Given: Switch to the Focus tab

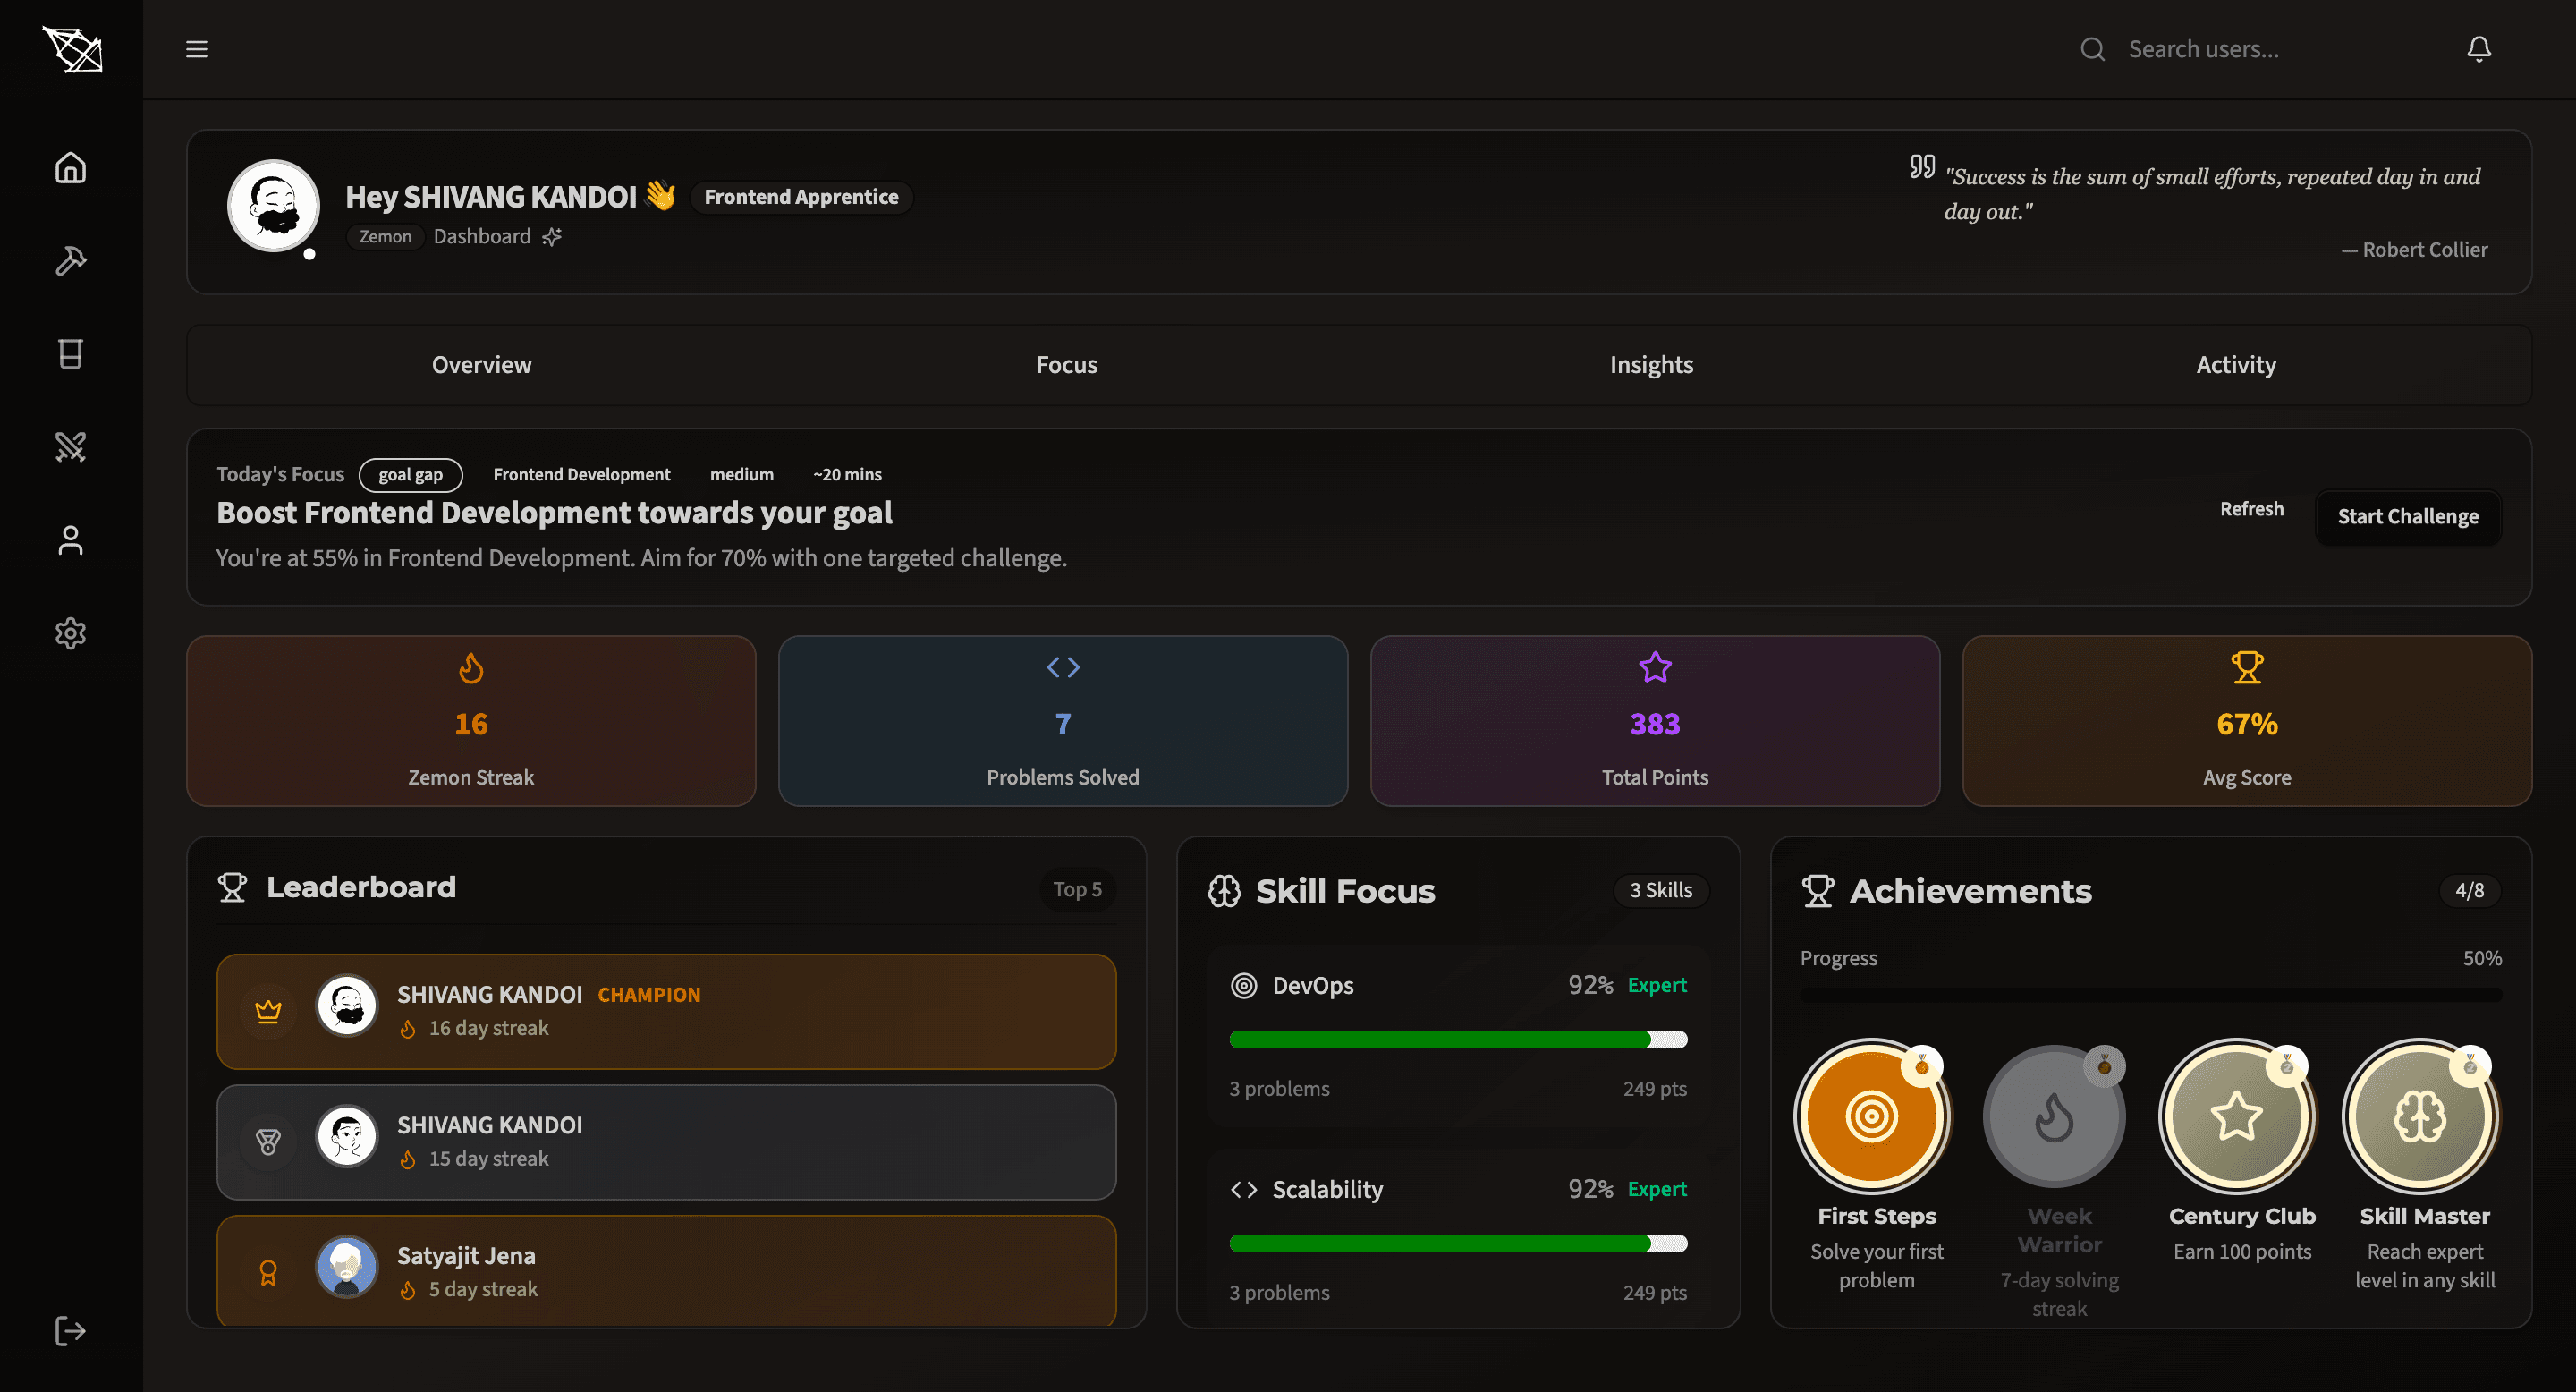Looking at the screenshot, I should click(1066, 364).
